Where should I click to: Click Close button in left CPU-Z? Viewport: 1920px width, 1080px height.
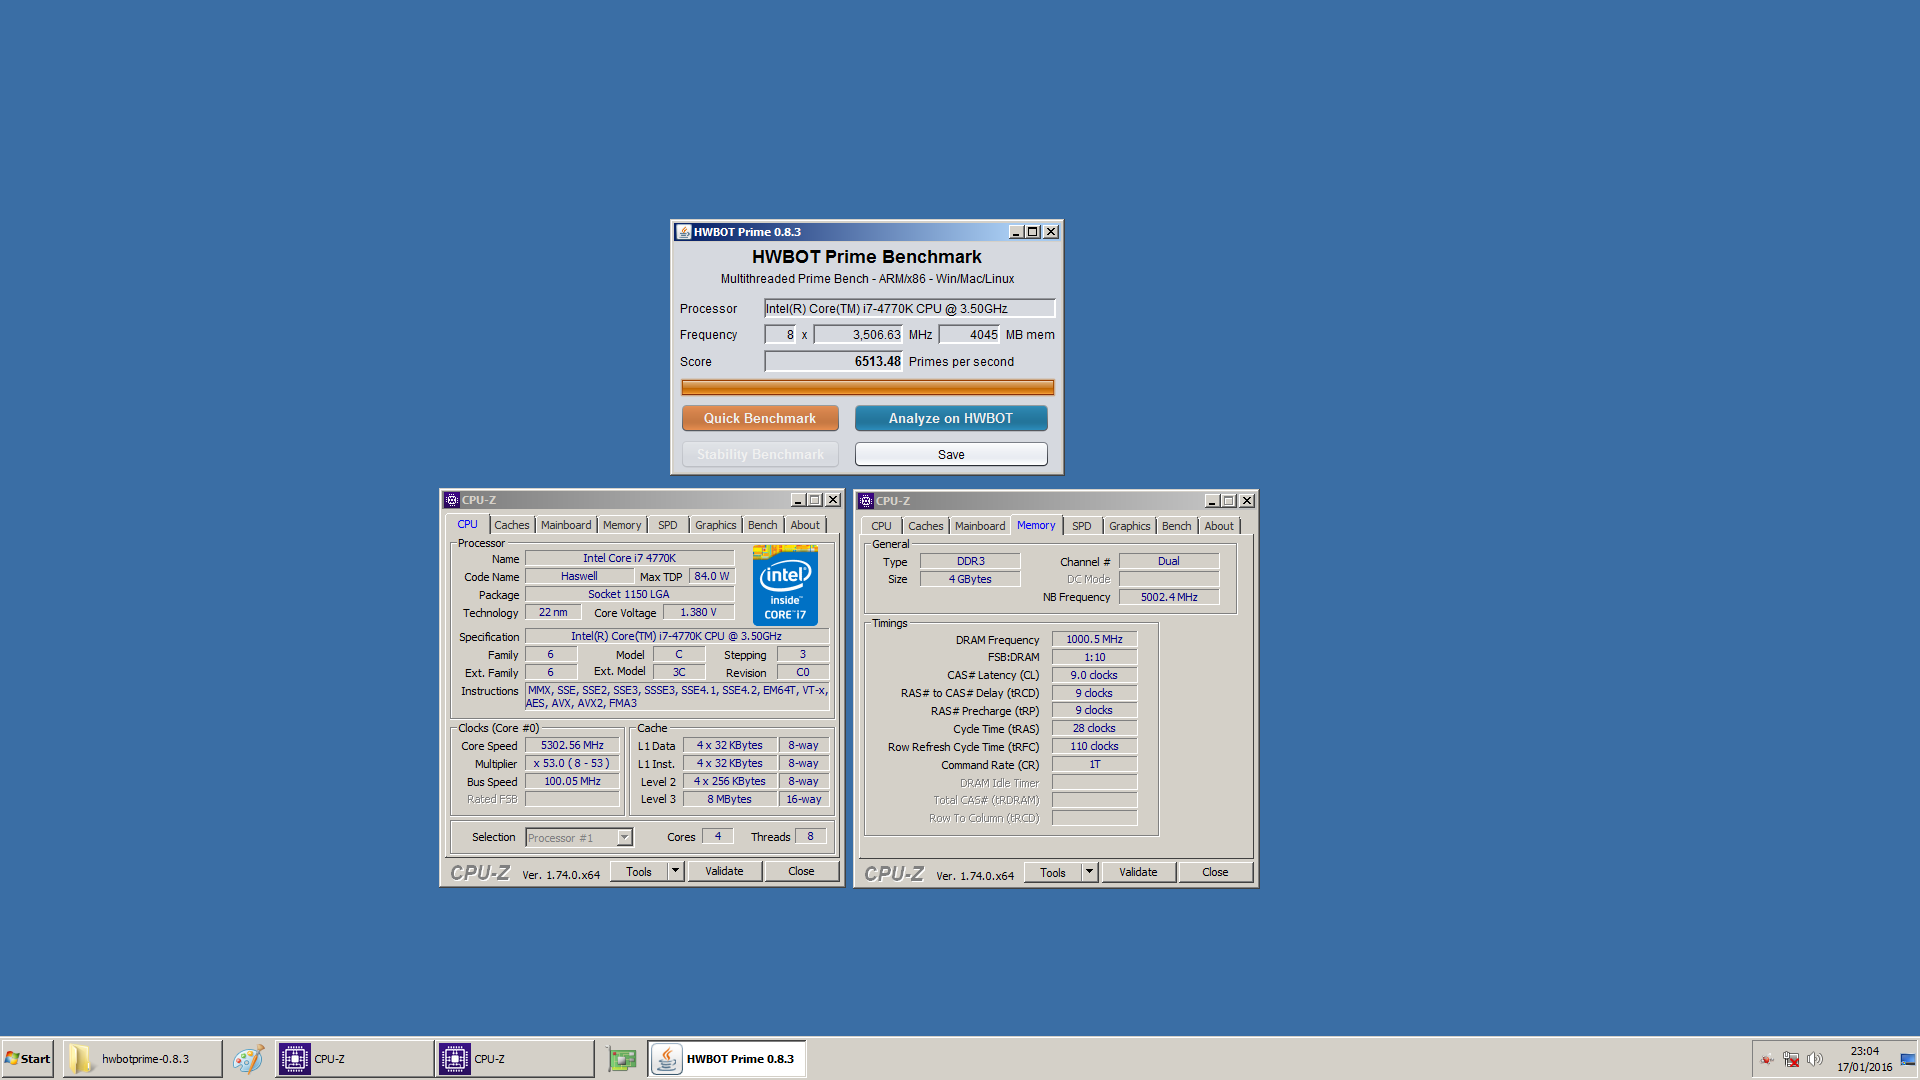click(x=801, y=871)
